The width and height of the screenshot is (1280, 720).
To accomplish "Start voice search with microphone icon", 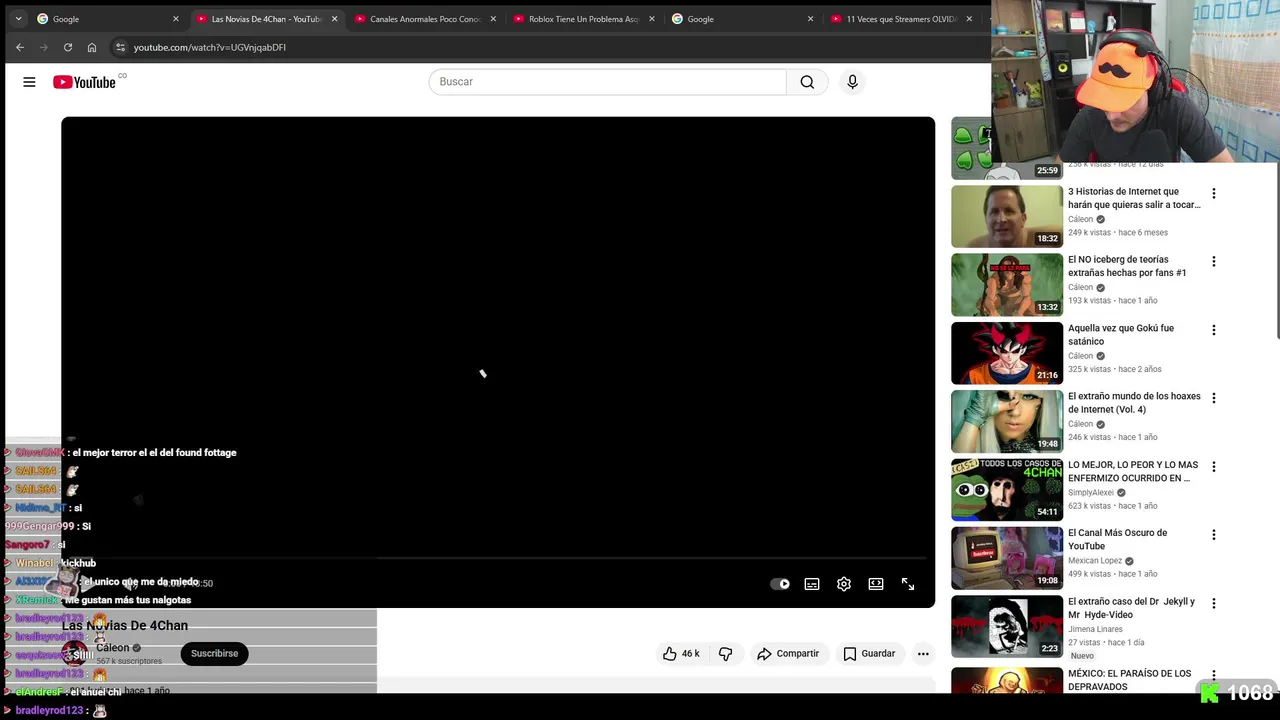I will (x=852, y=82).
